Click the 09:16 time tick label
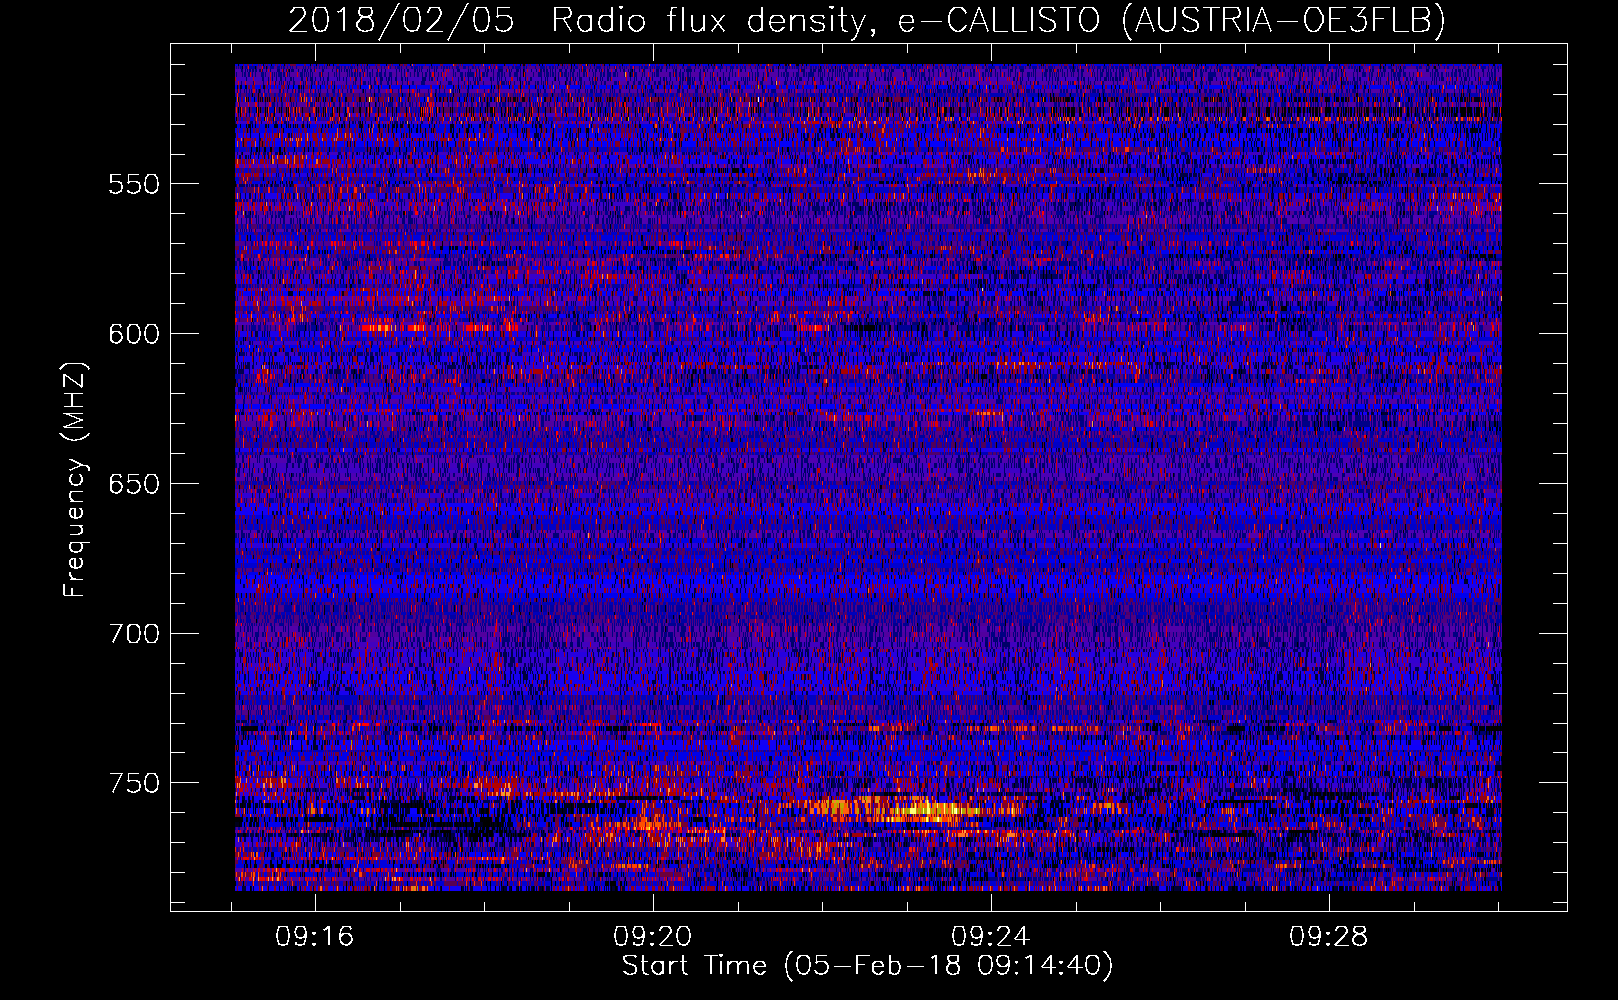This screenshot has width=1618, height=1000. pos(315,937)
